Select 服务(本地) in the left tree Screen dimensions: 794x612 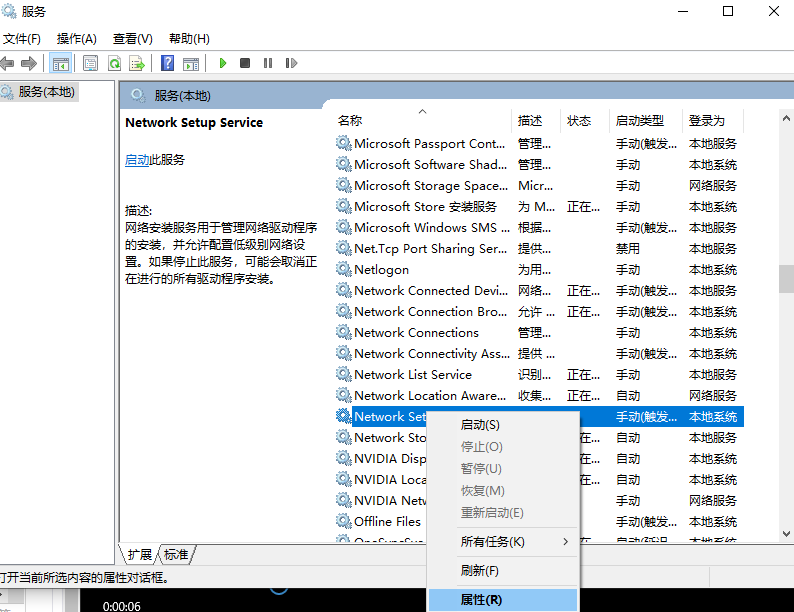coord(46,92)
